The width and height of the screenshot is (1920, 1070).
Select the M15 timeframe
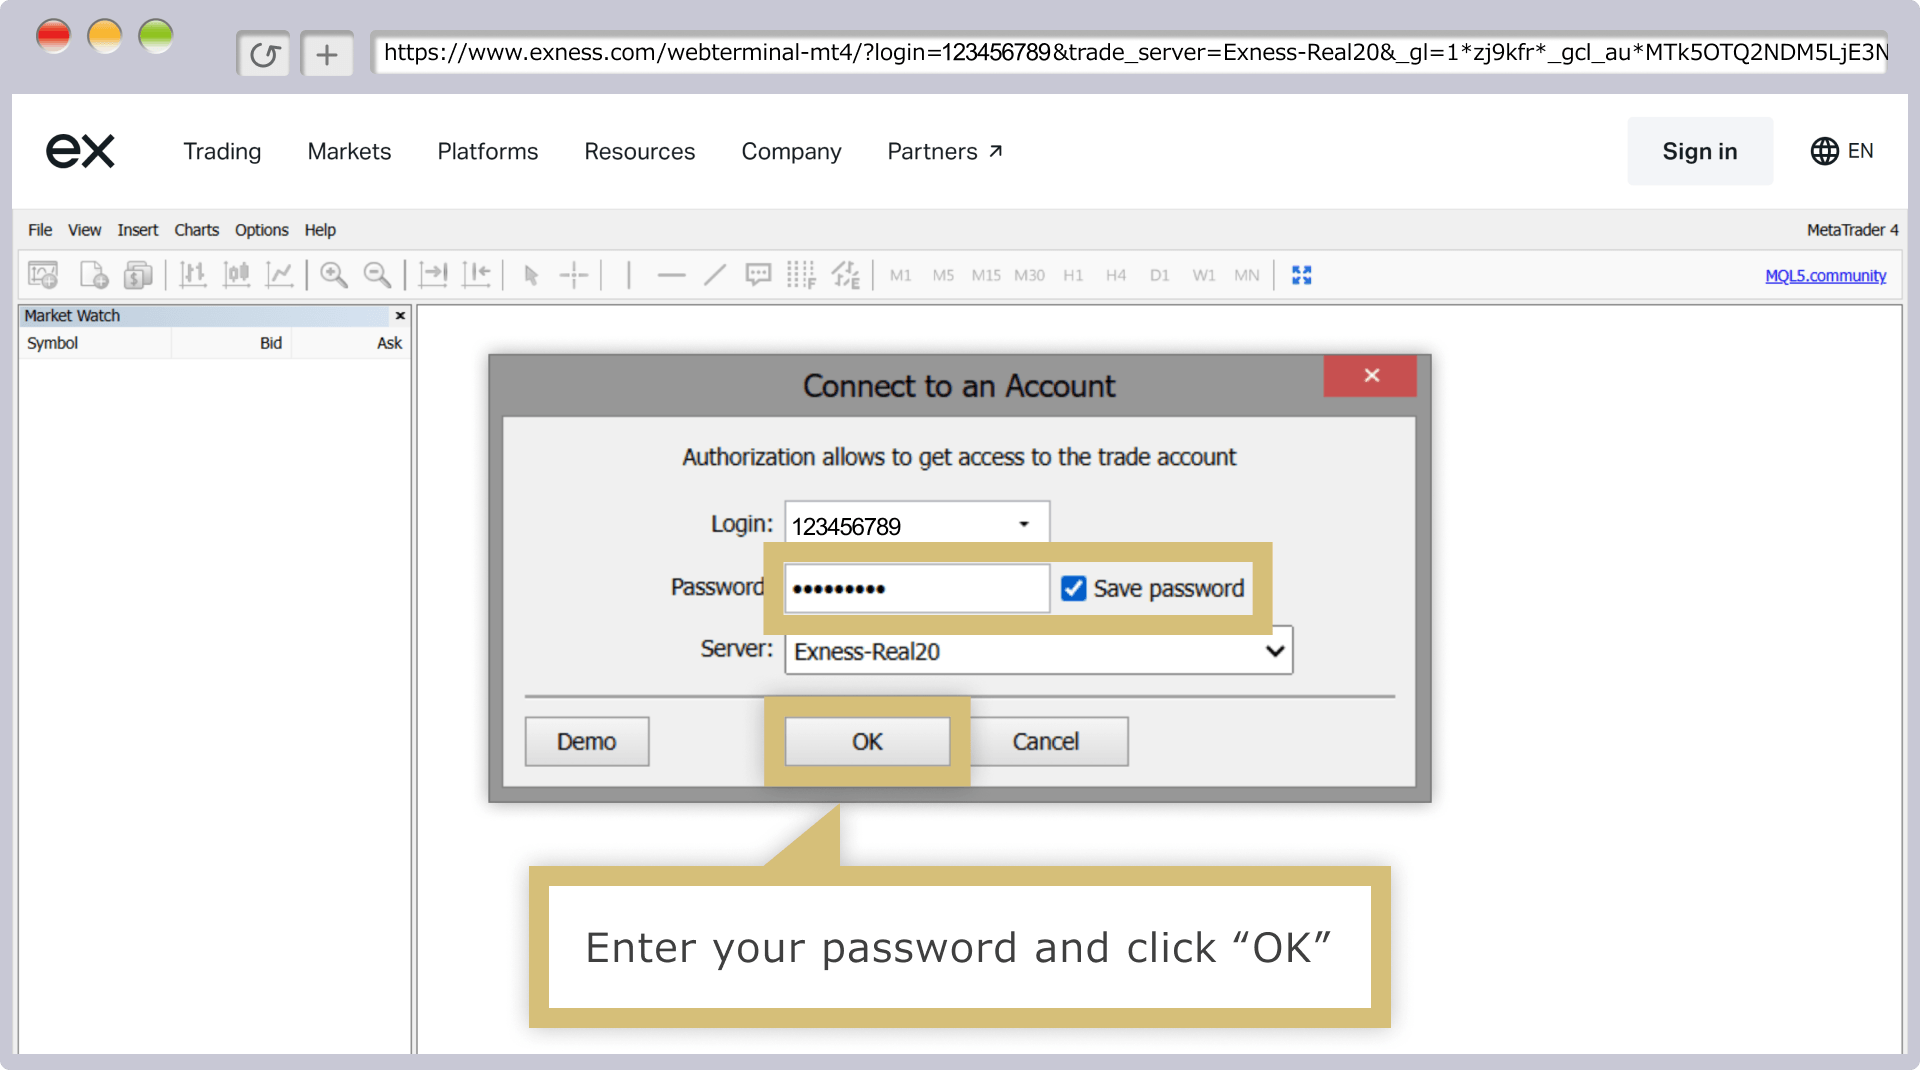[x=986, y=275]
